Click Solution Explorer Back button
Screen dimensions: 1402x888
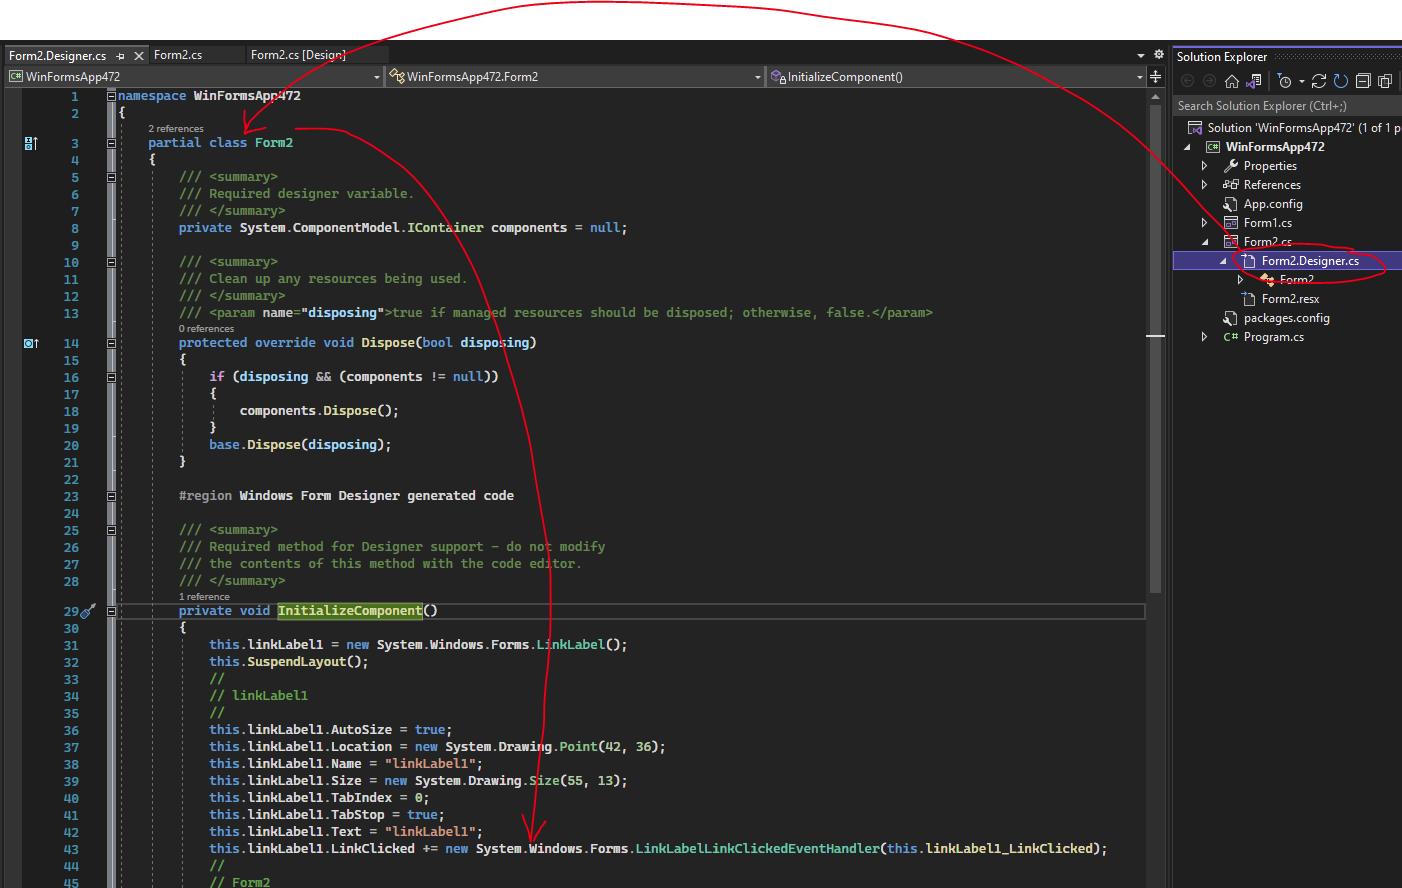[x=1188, y=81]
